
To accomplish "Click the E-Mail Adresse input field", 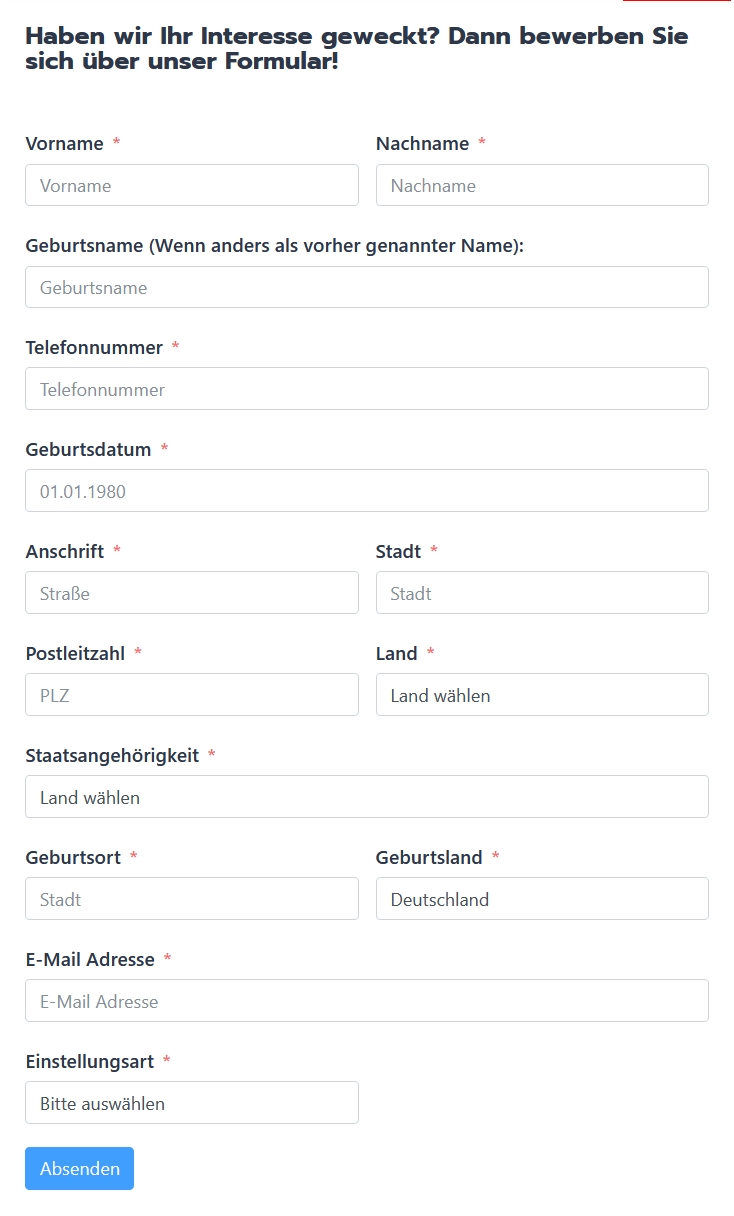I will pyautogui.click(x=367, y=1001).
